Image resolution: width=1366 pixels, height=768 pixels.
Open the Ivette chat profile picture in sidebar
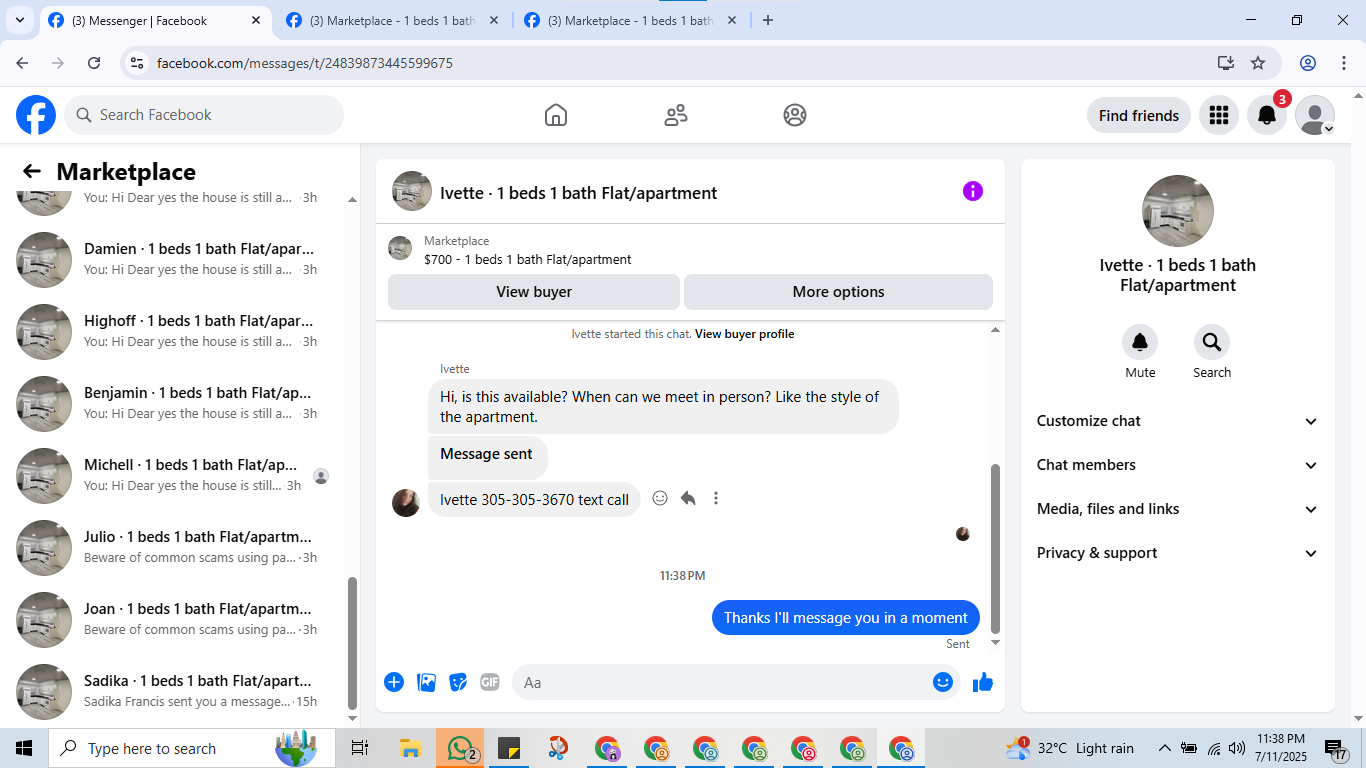[x=1178, y=211]
